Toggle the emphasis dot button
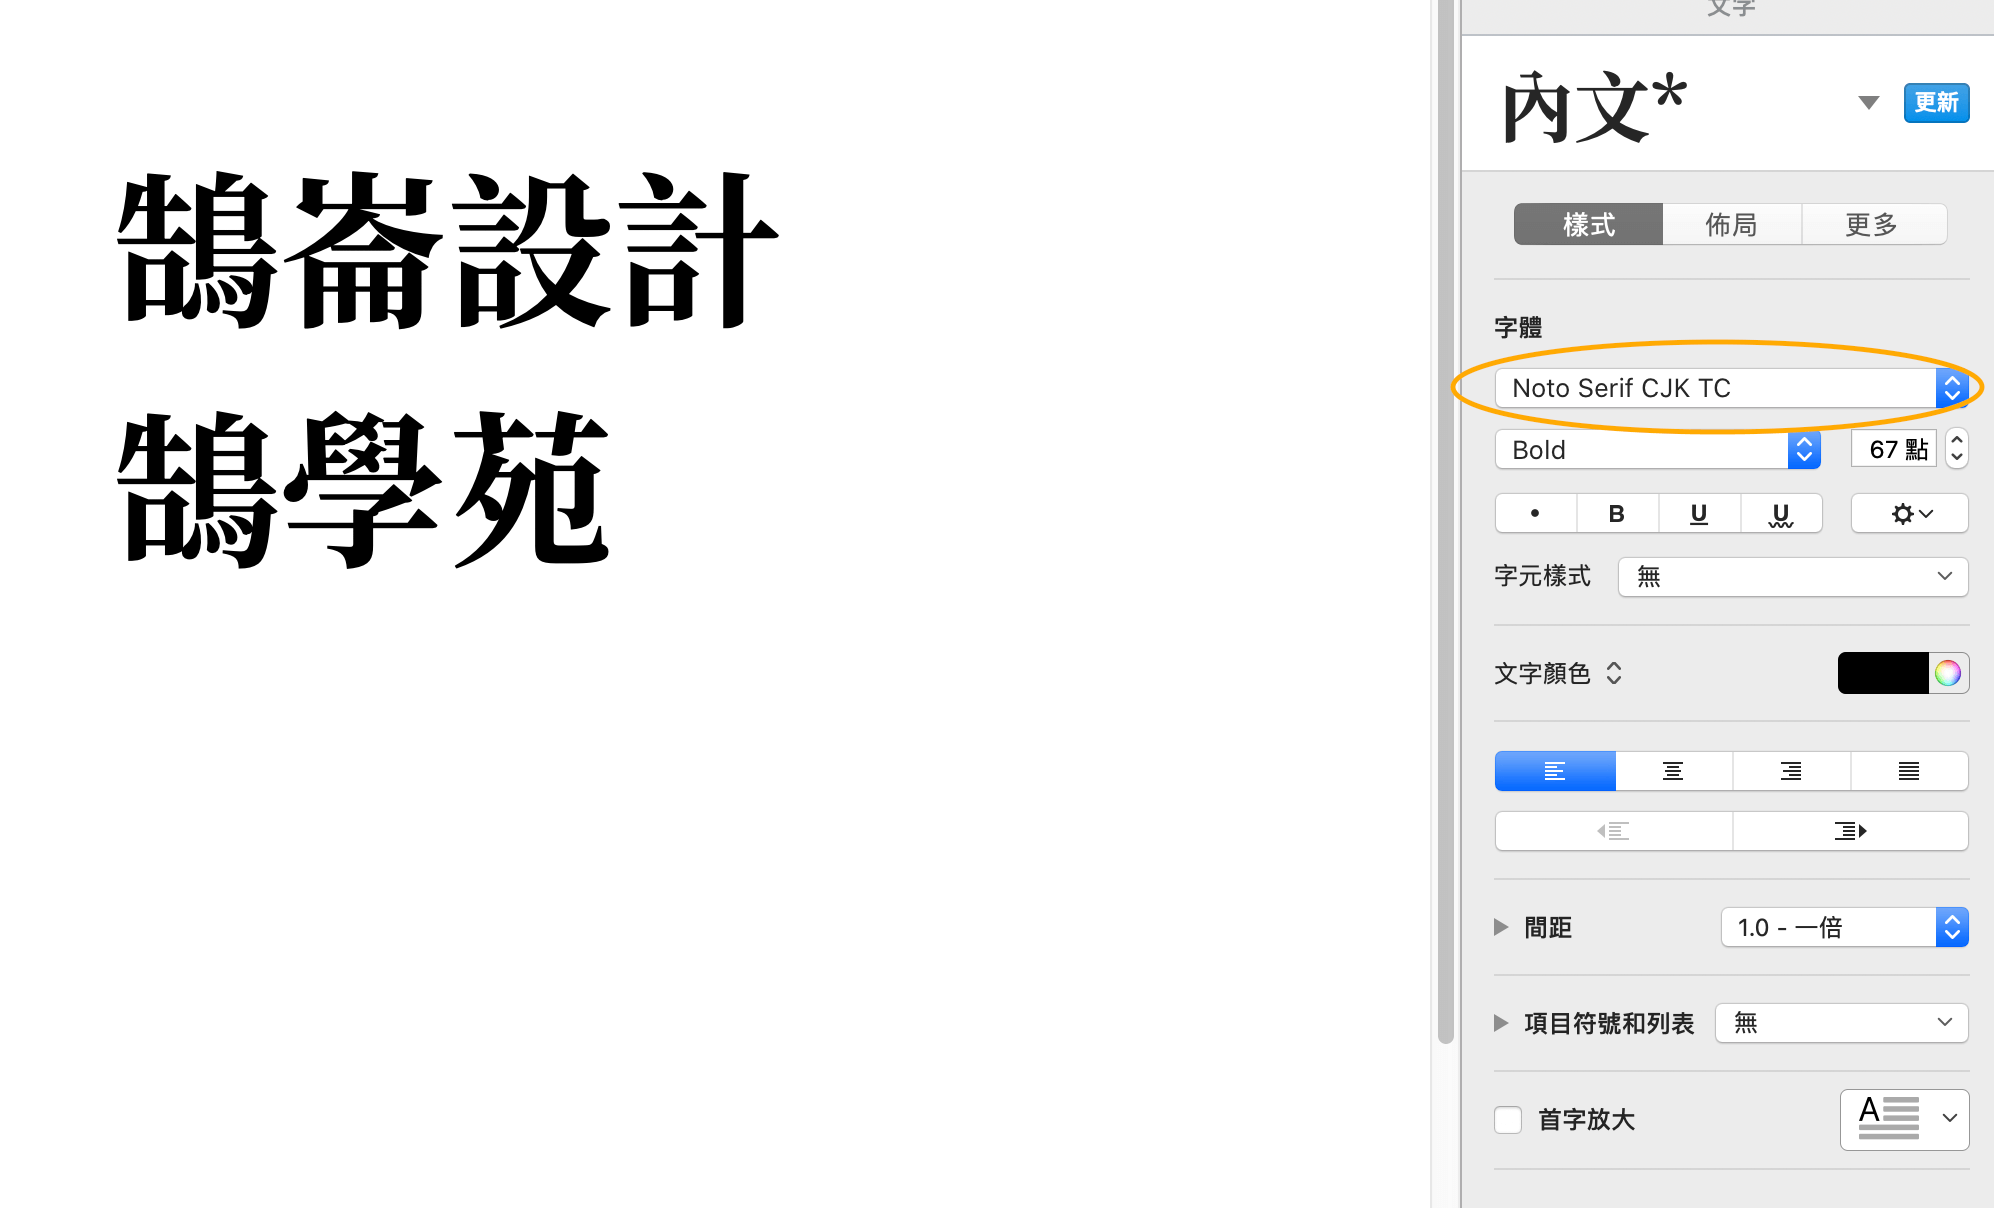Screen dimensions: 1994x1208 coord(1535,513)
